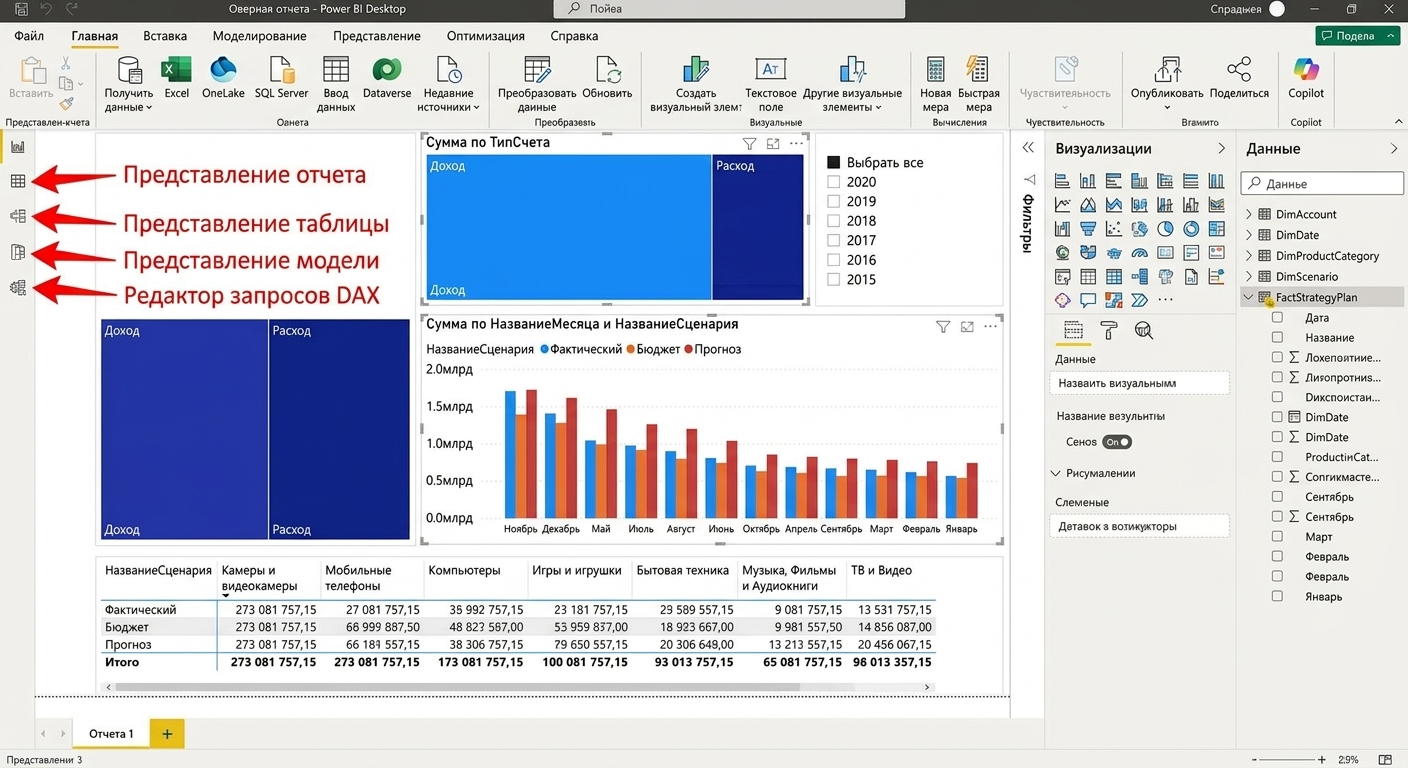Open the OneLake data hub
This screenshot has height=768, width=1408.
coord(223,78)
